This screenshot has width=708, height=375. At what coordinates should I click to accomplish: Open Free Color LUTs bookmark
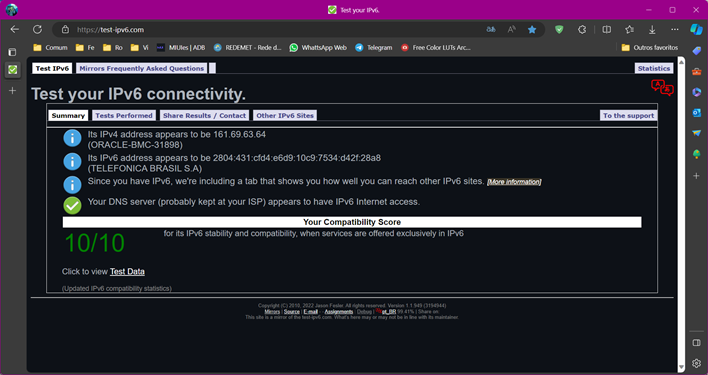(436, 47)
